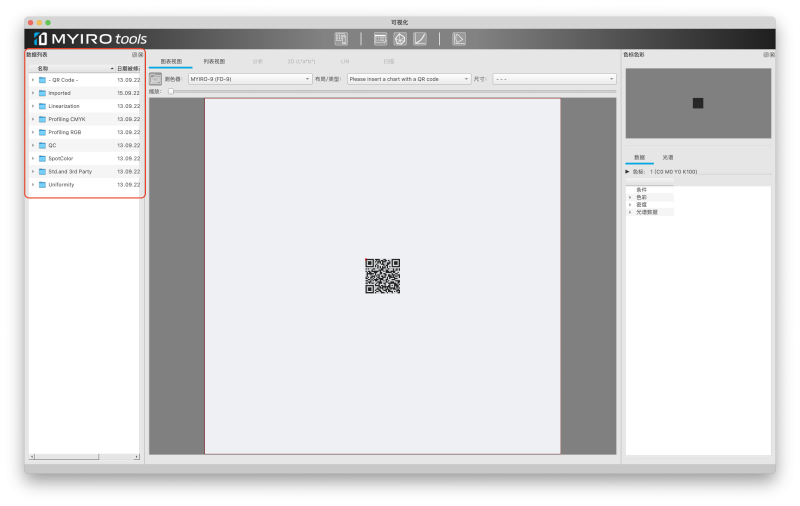This screenshot has height=506, width=800.
Task: Sort data list by date modified column header
Action: click(x=128, y=68)
